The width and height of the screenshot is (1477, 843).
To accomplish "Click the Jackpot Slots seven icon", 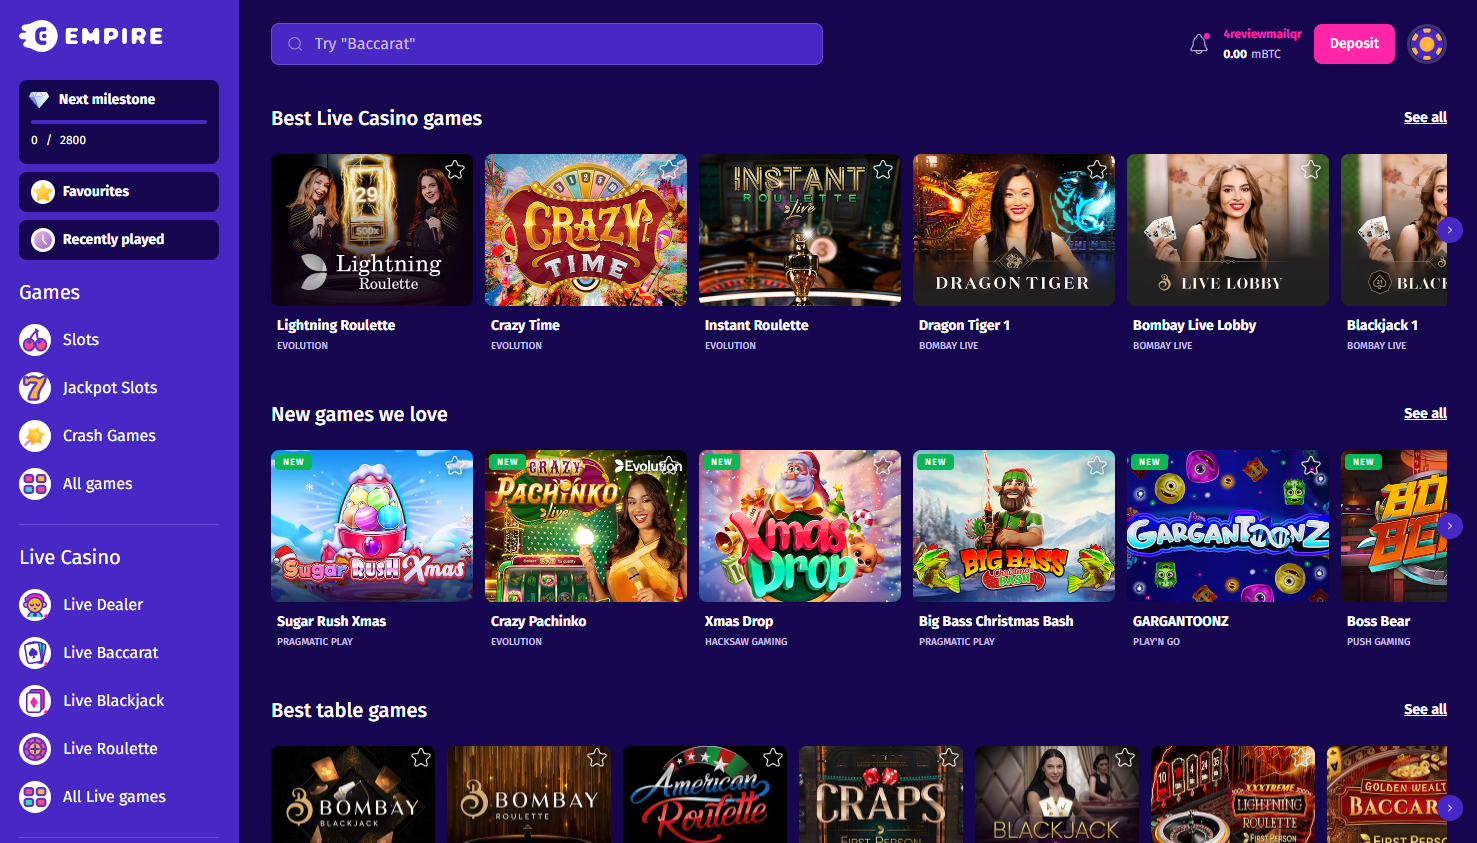I will click(x=35, y=388).
